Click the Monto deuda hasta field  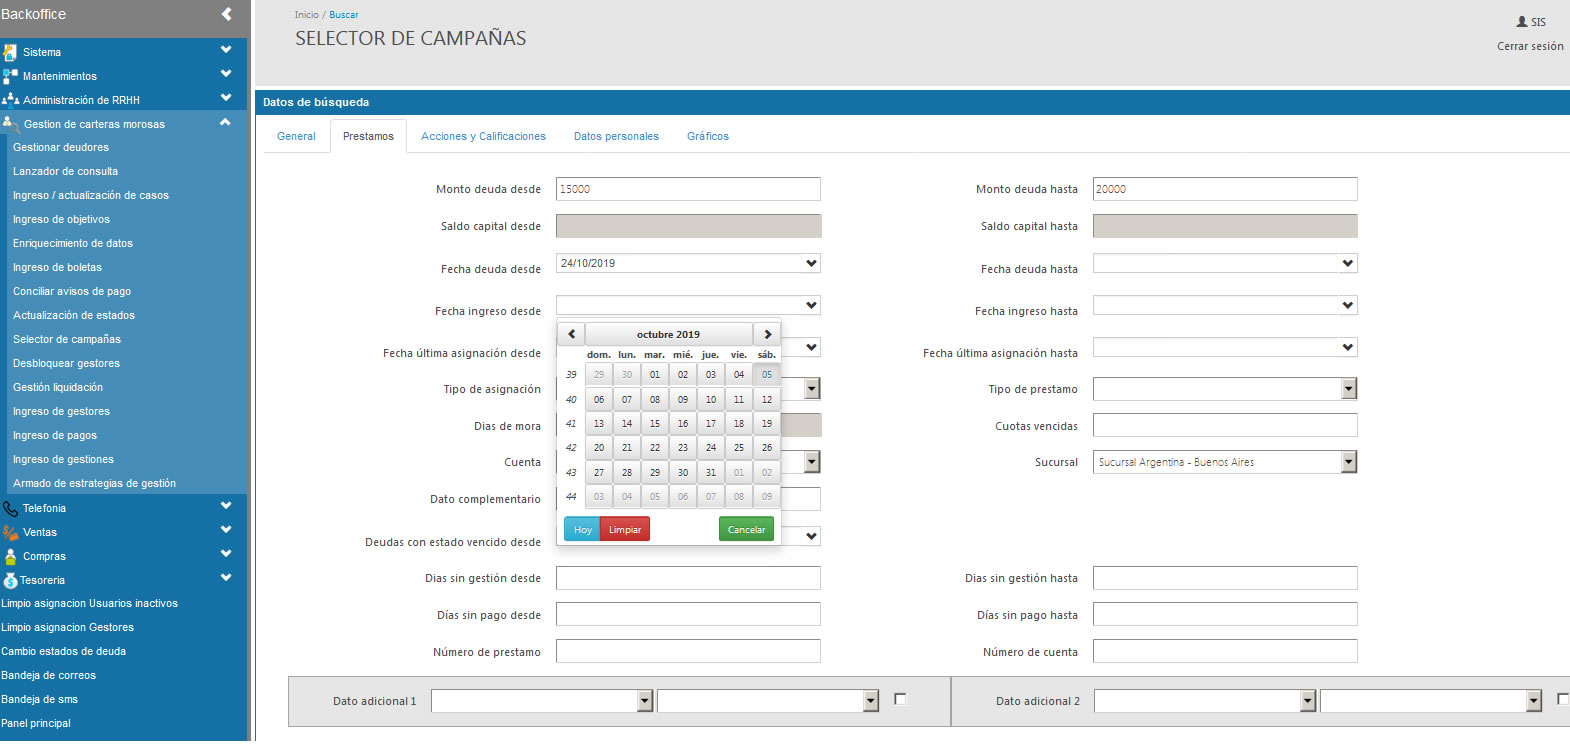(1225, 189)
